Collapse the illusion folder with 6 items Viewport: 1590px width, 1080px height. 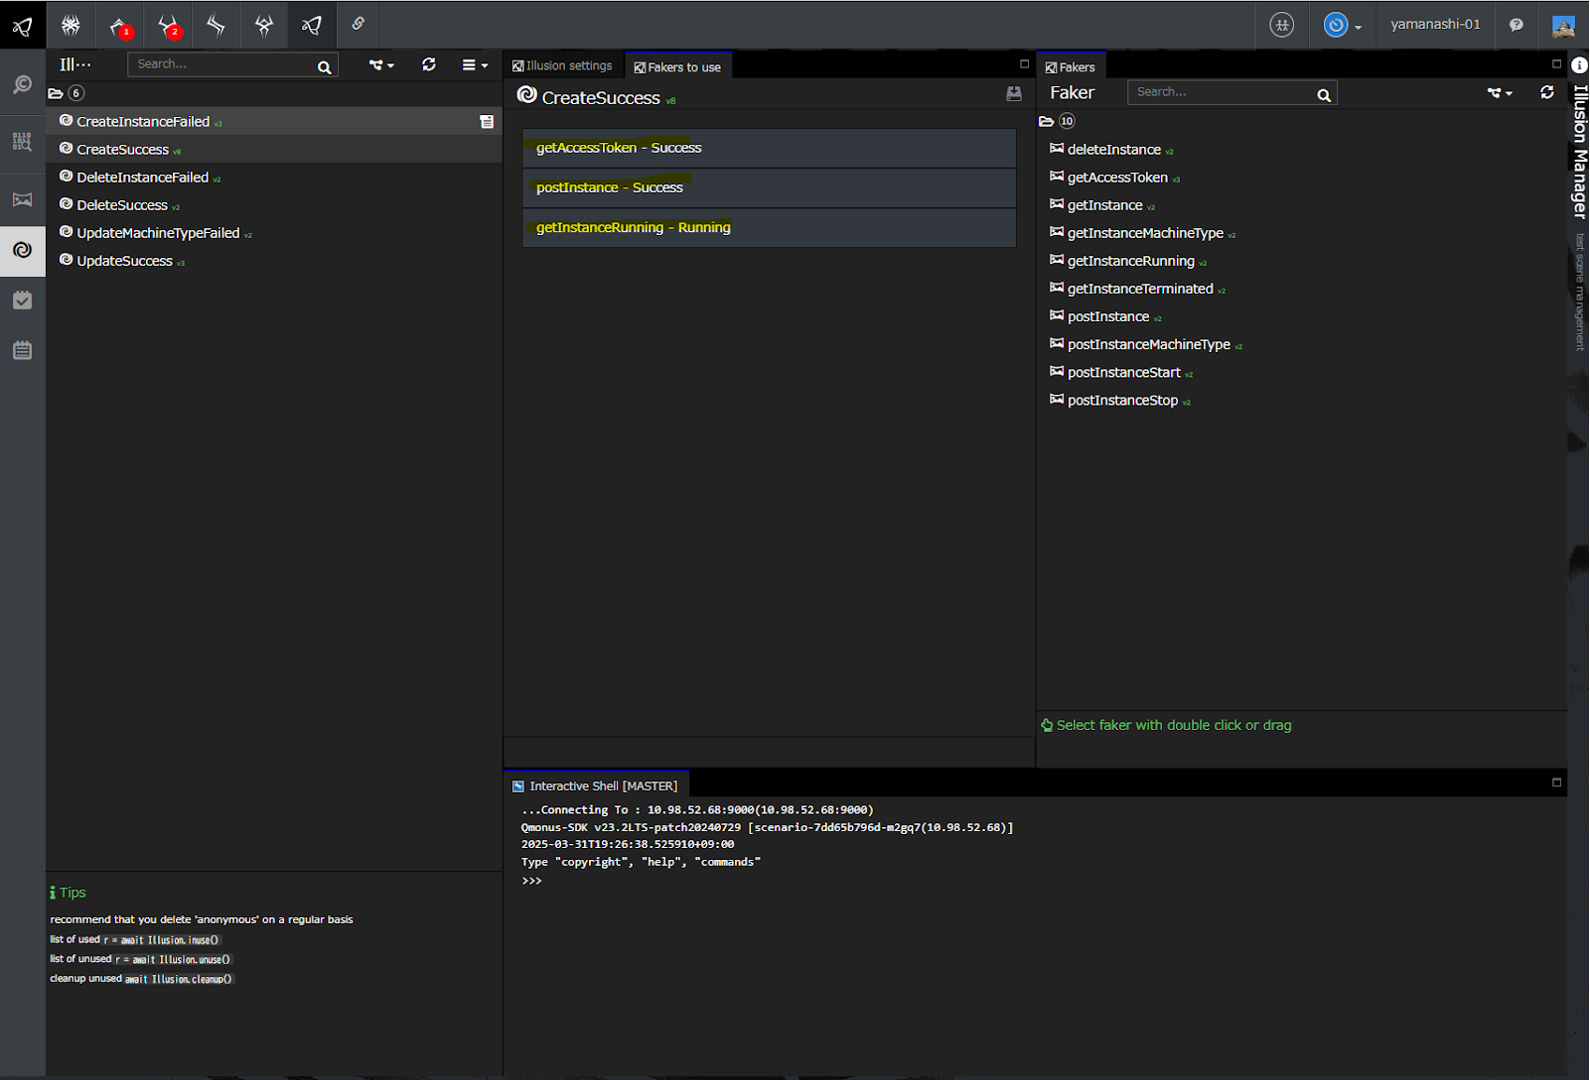click(56, 93)
